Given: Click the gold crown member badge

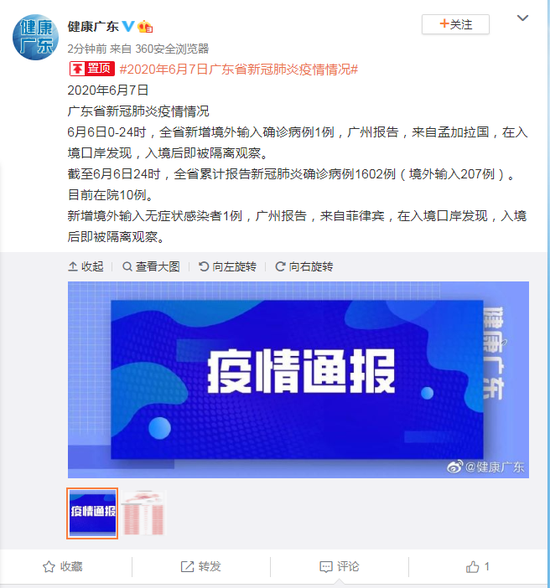Looking at the screenshot, I should [145, 26].
